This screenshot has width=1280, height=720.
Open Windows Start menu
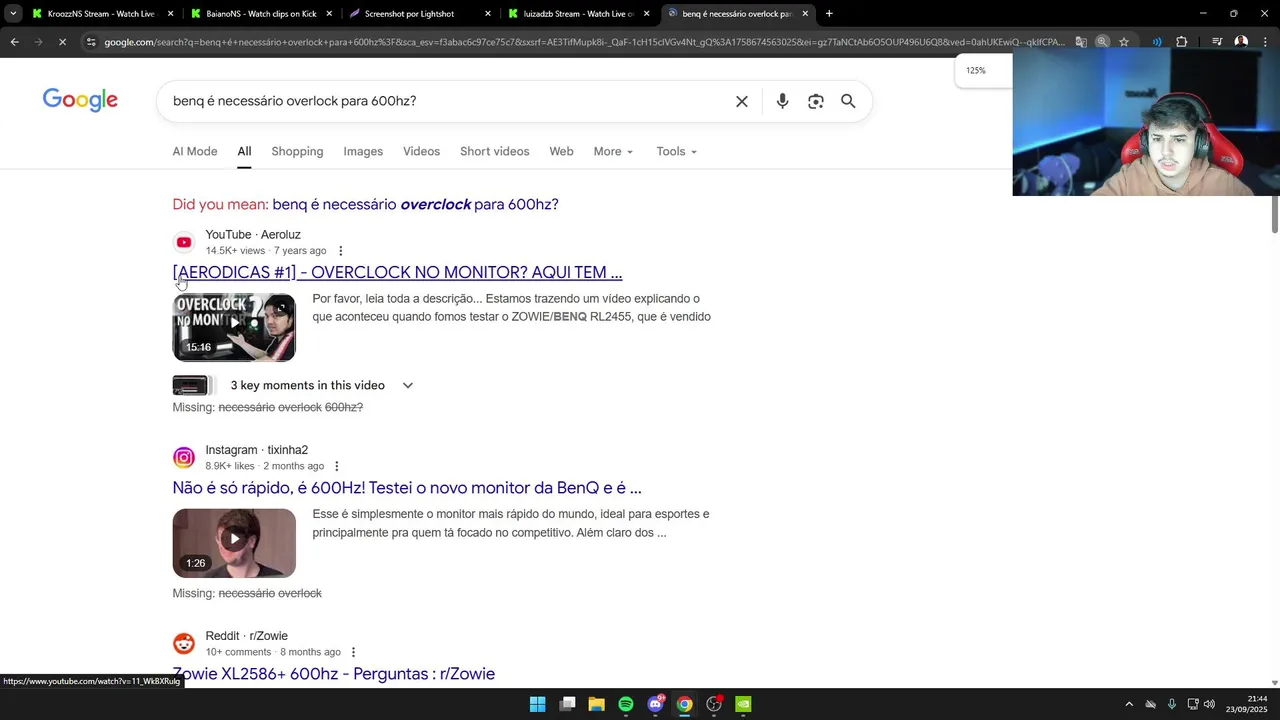[537, 704]
